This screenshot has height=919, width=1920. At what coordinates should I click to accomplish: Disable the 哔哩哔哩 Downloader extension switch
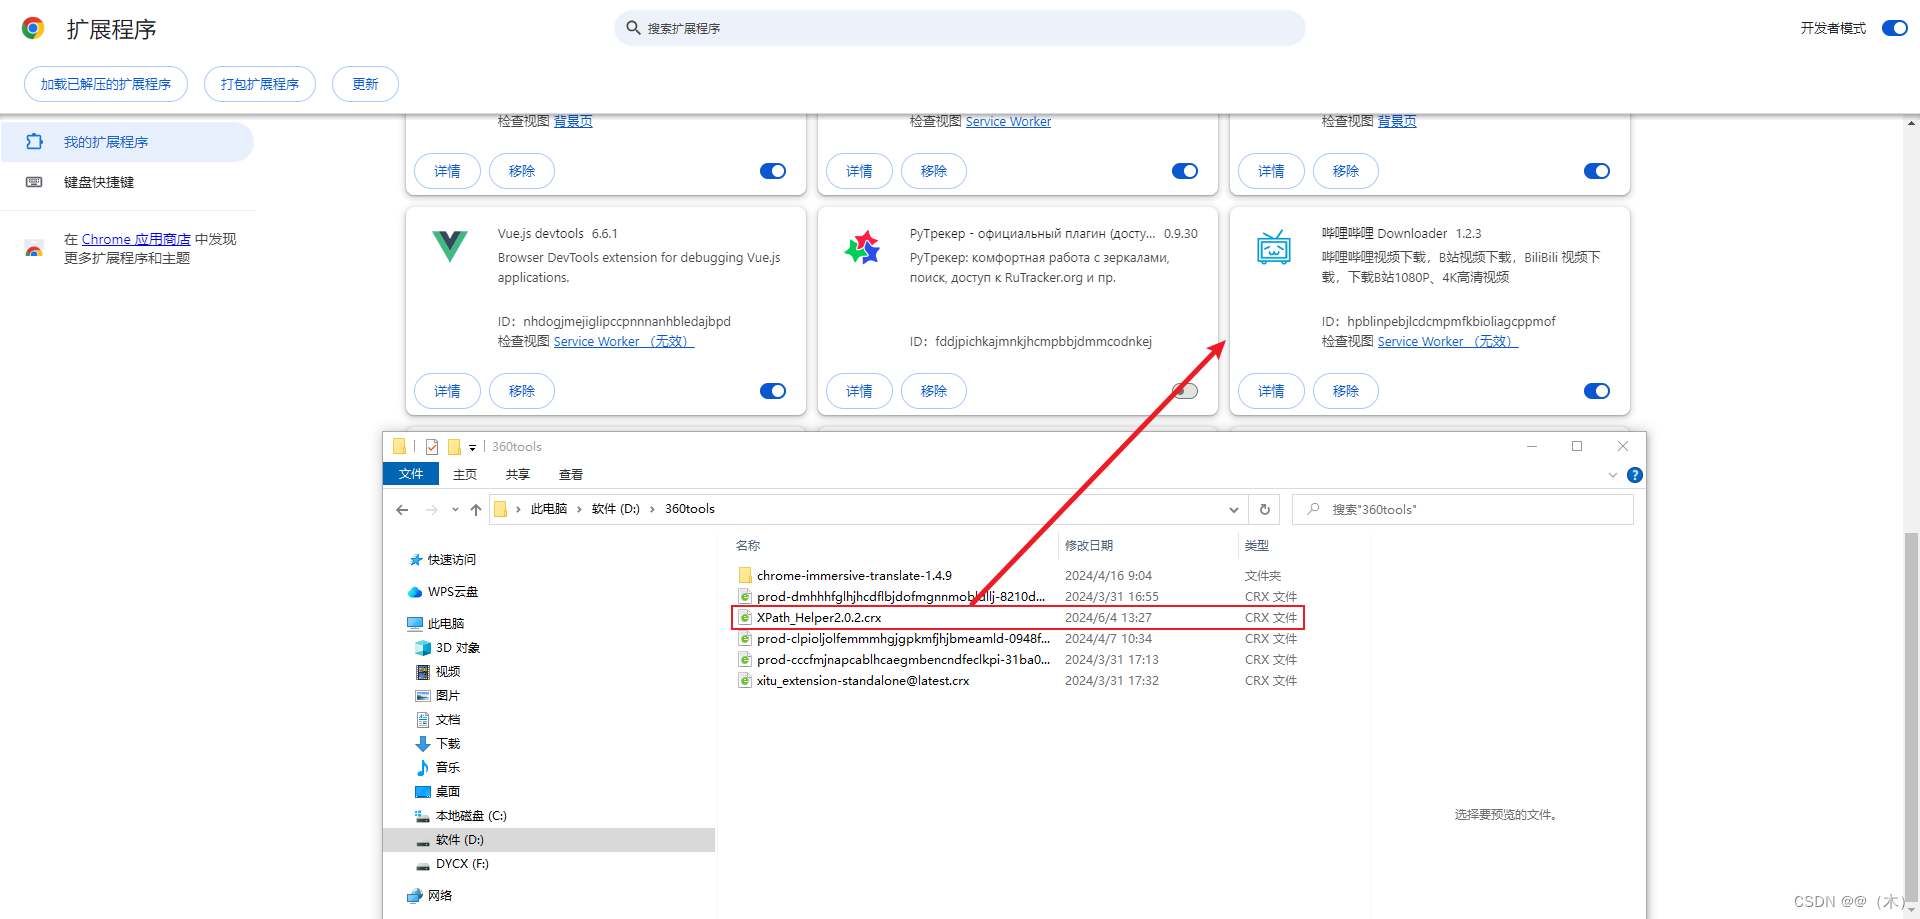point(1597,391)
